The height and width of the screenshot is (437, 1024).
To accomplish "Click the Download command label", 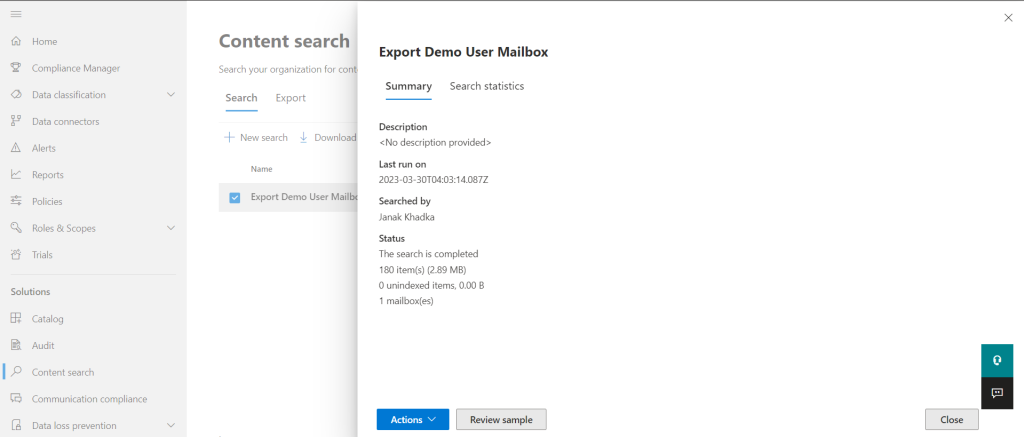I will point(335,138).
